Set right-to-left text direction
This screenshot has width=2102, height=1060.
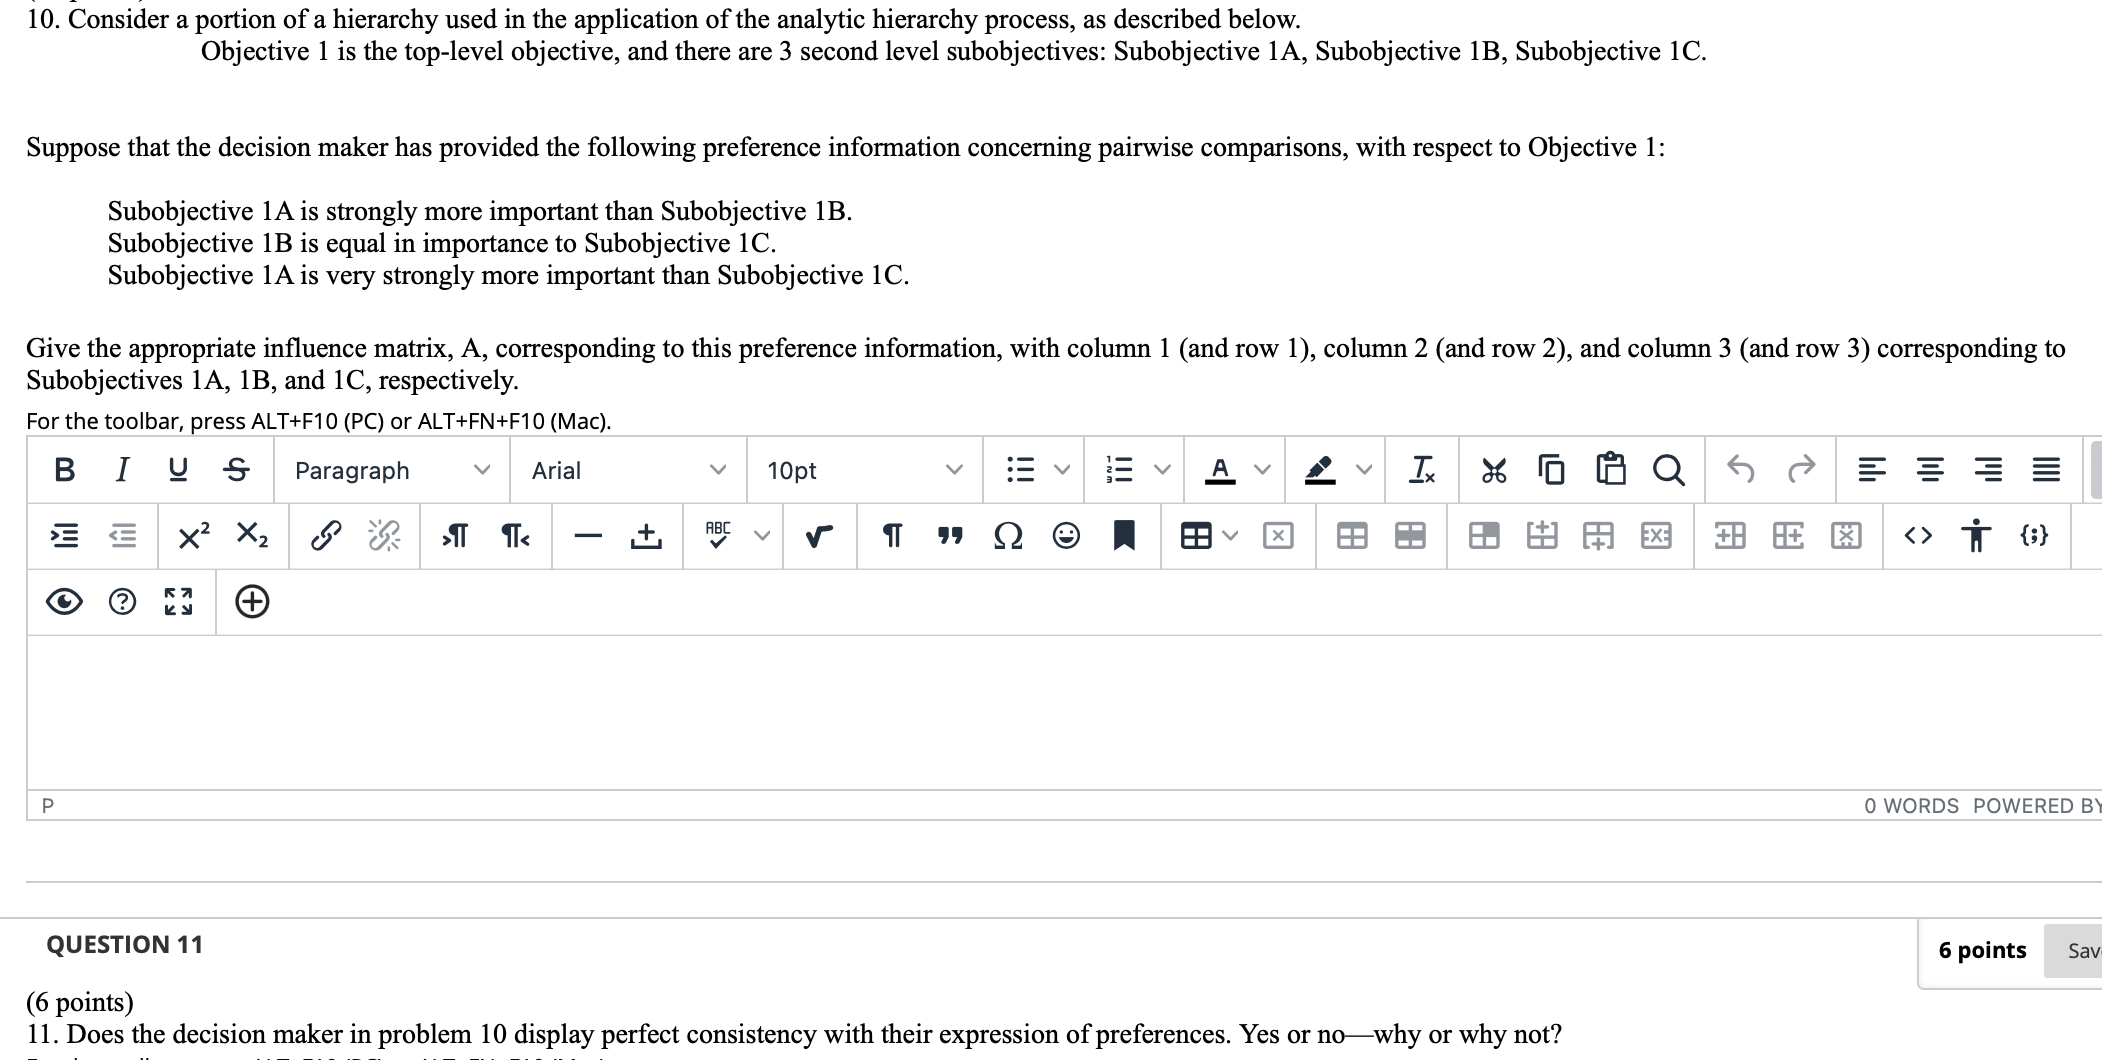pos(514,537)
